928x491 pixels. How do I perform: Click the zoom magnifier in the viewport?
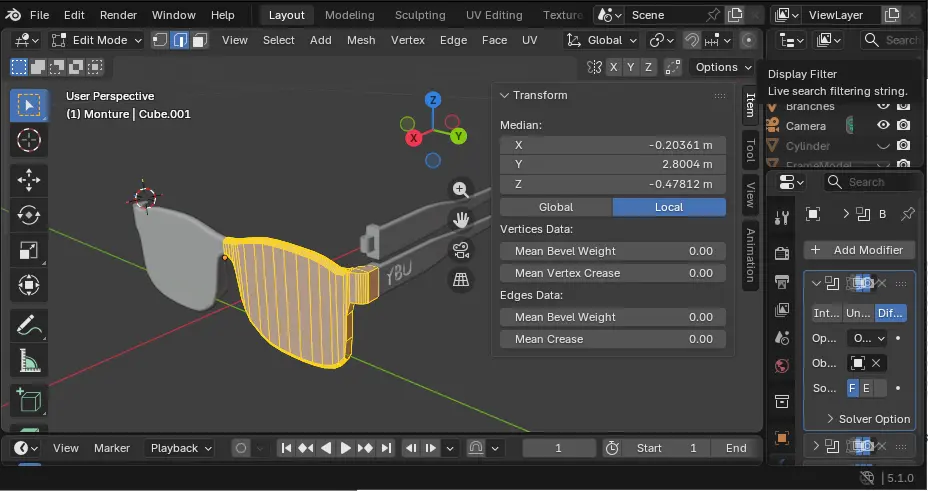(461, 190)
